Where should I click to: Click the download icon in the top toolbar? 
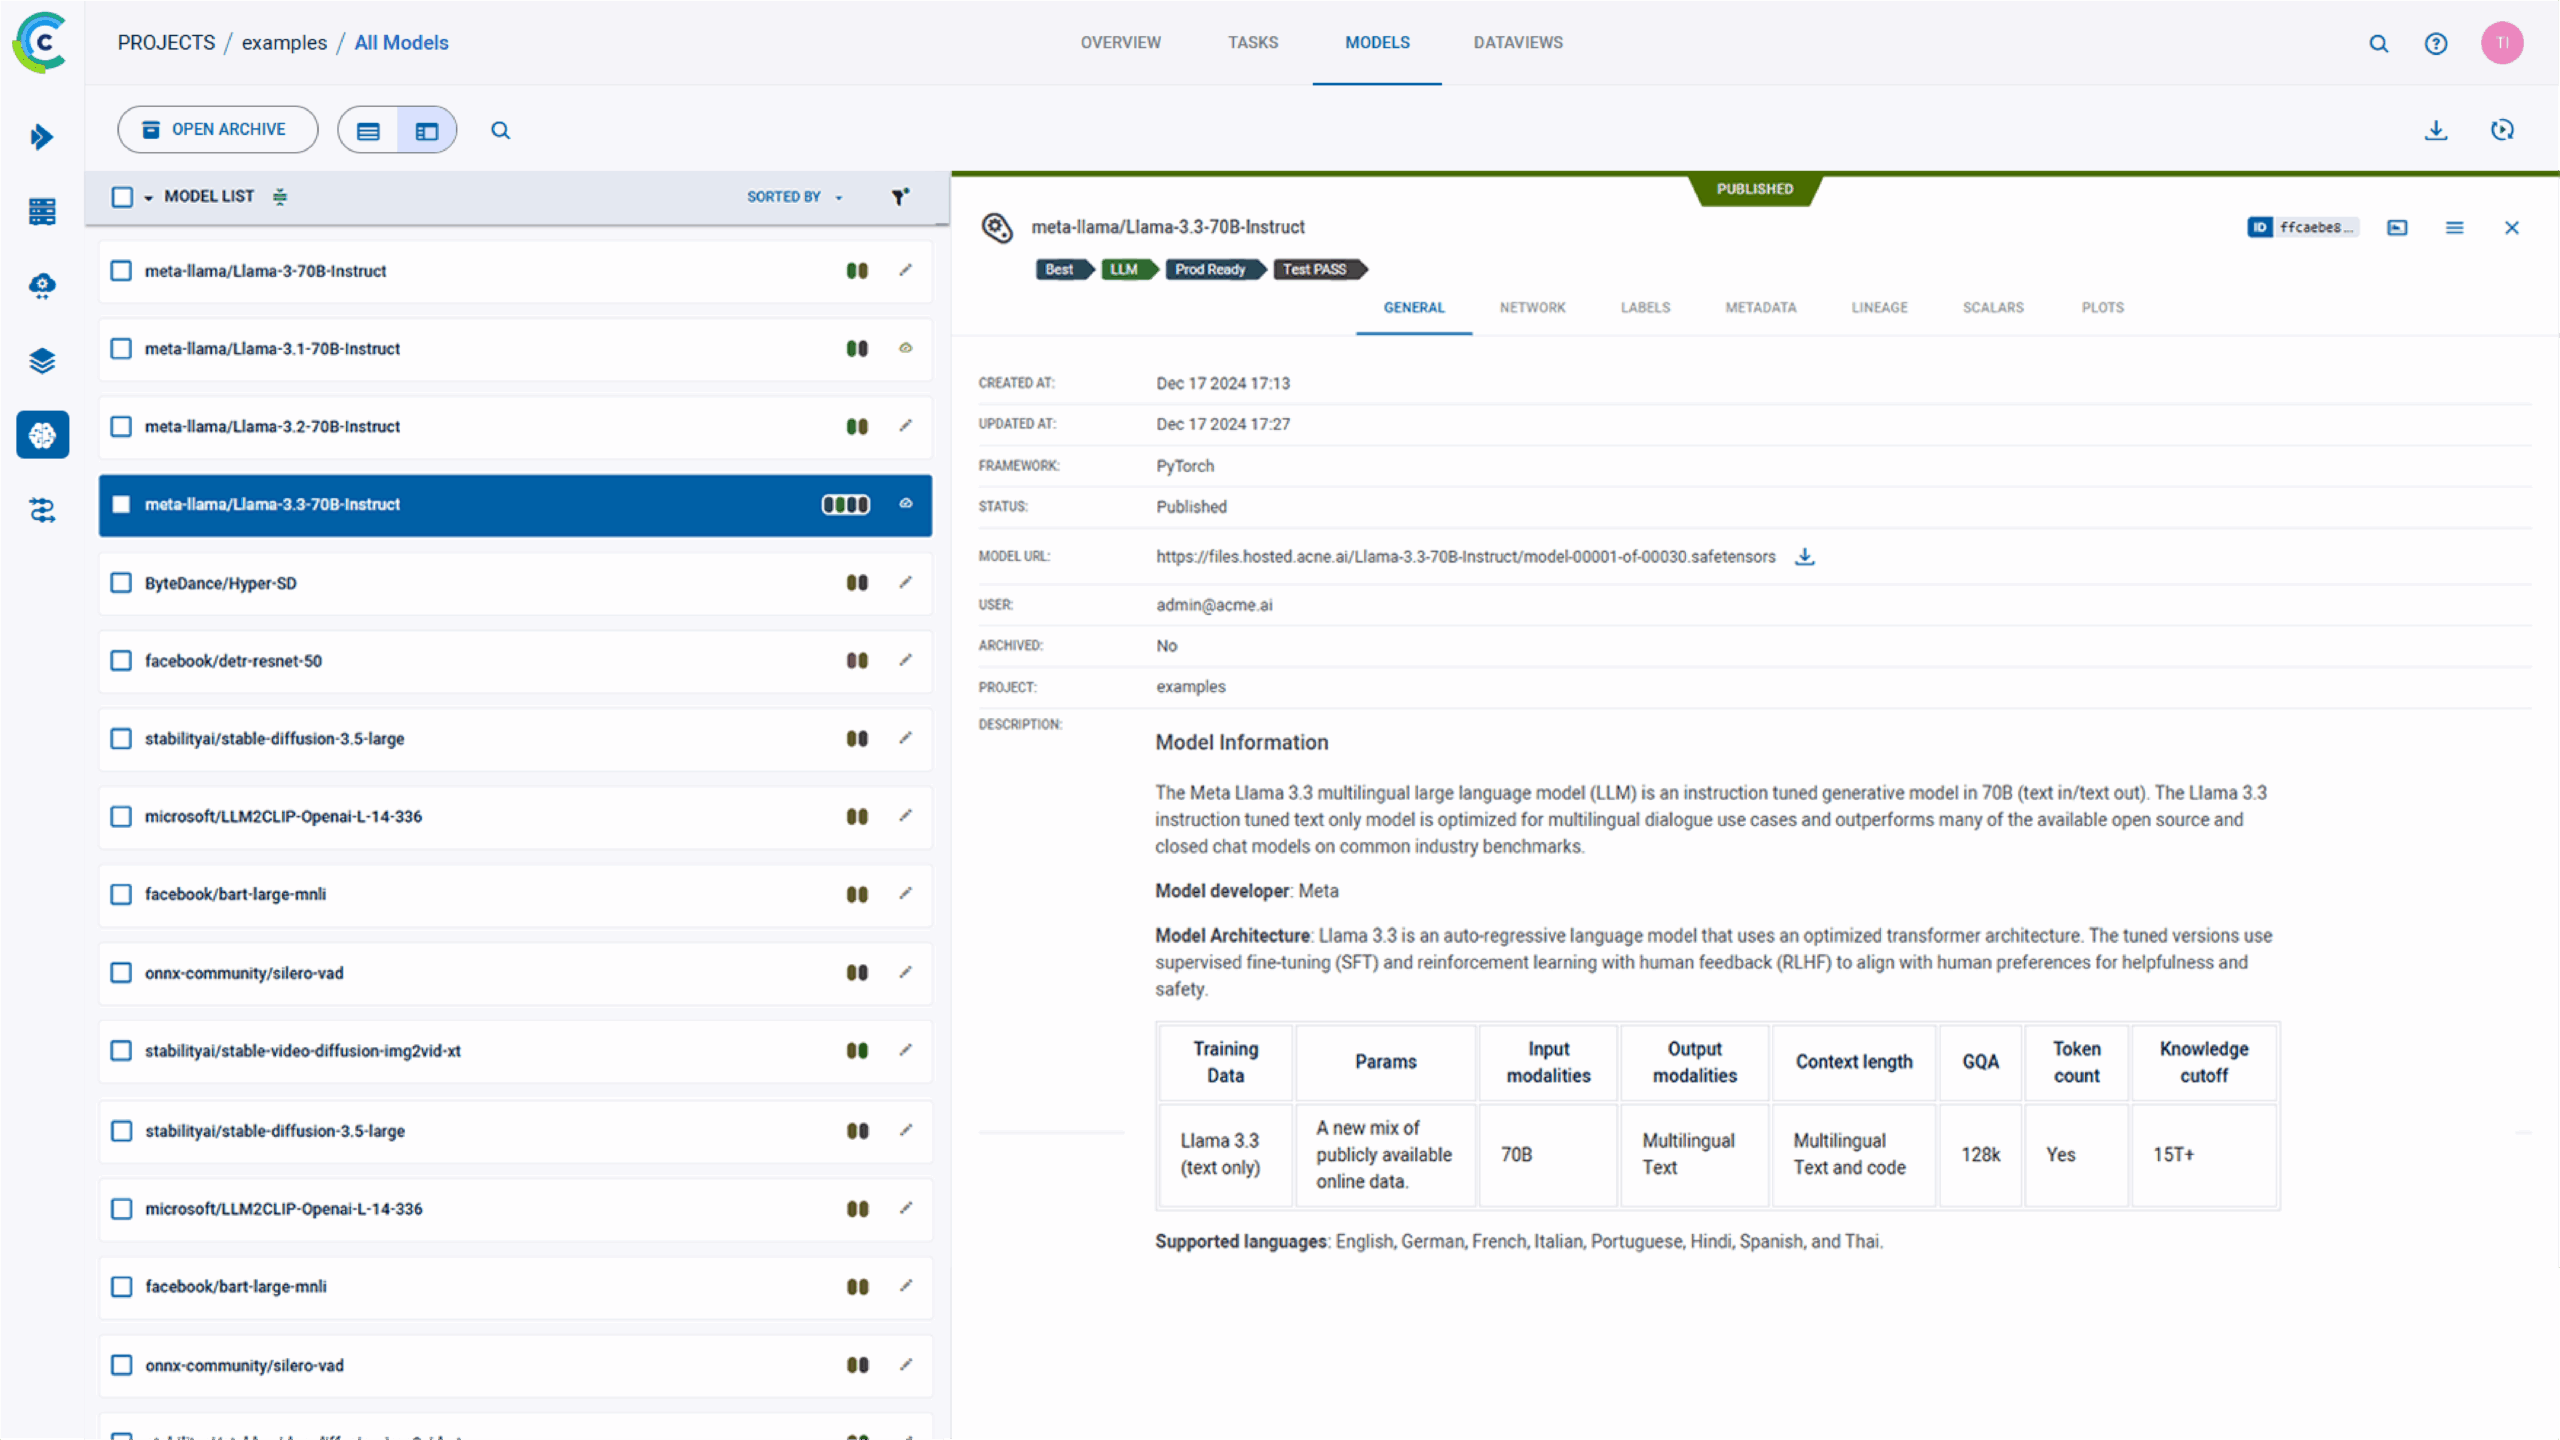click(x=2436, y=130)
